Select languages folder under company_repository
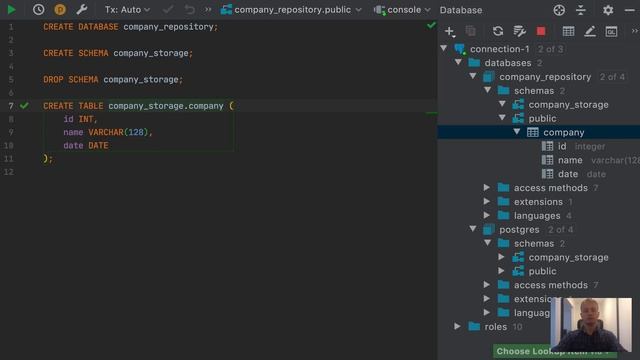 pos(537,216)
